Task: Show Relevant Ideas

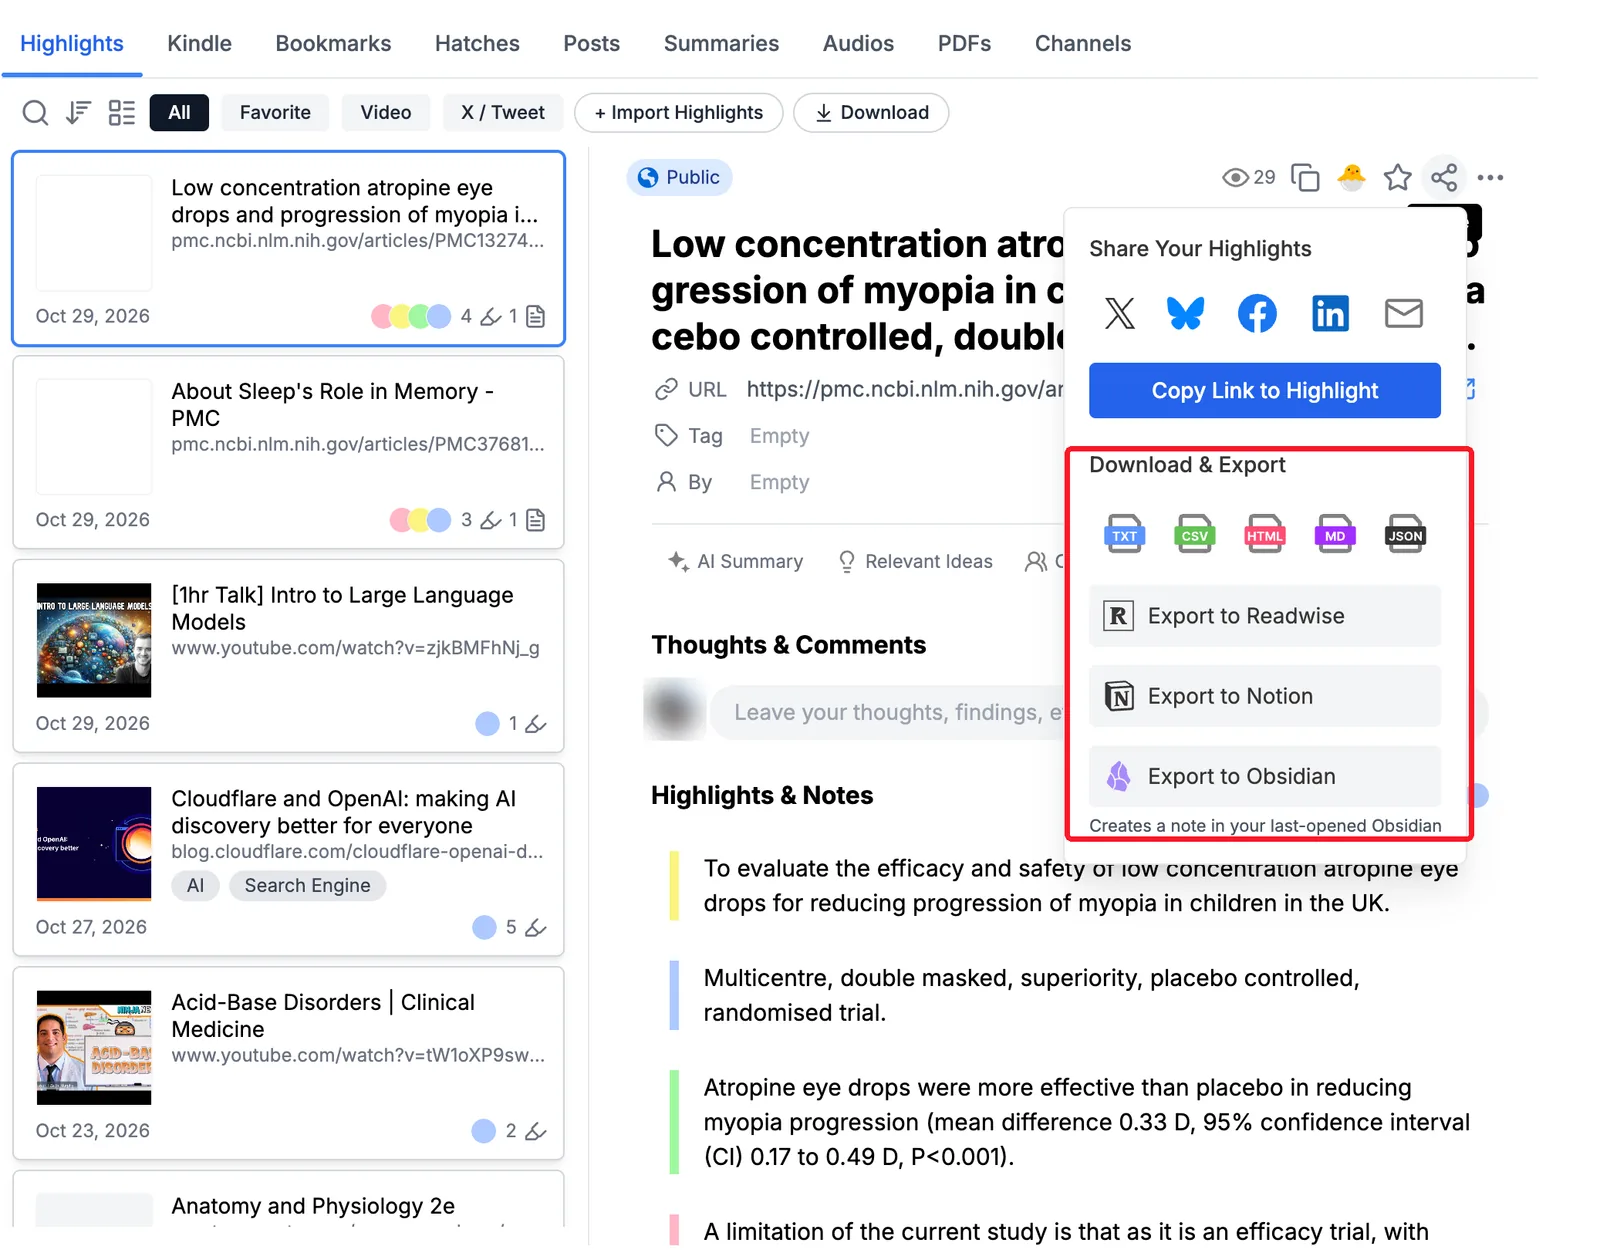Action: point(915,562)
